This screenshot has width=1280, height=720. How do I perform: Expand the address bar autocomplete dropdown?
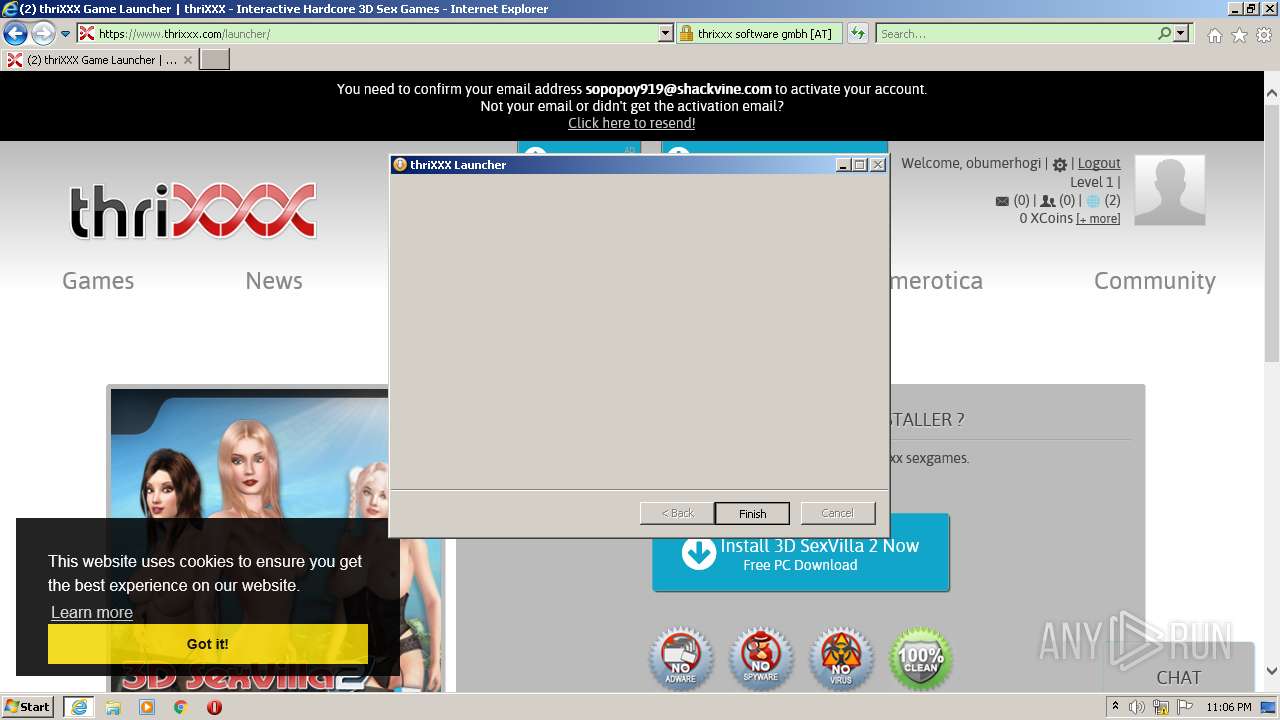666,33
